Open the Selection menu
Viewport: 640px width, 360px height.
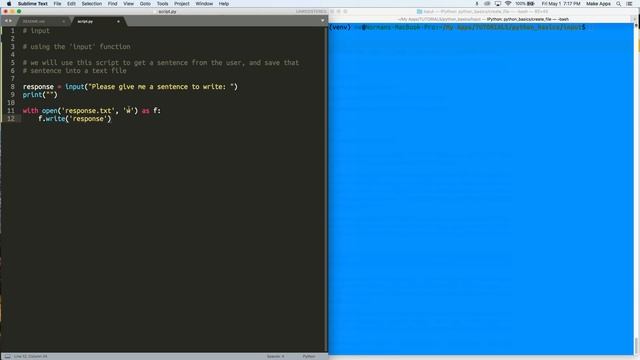[x=91, y=4]
